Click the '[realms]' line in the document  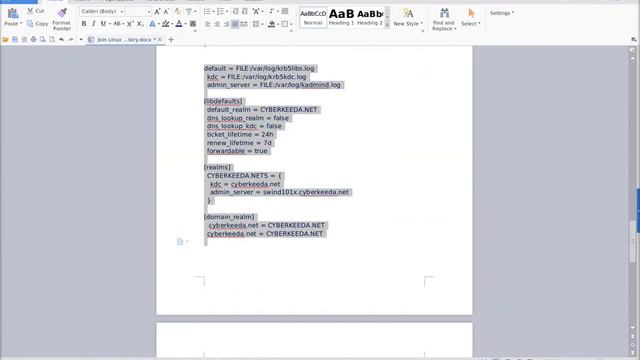pyautogui.click(x=217, y=167)
